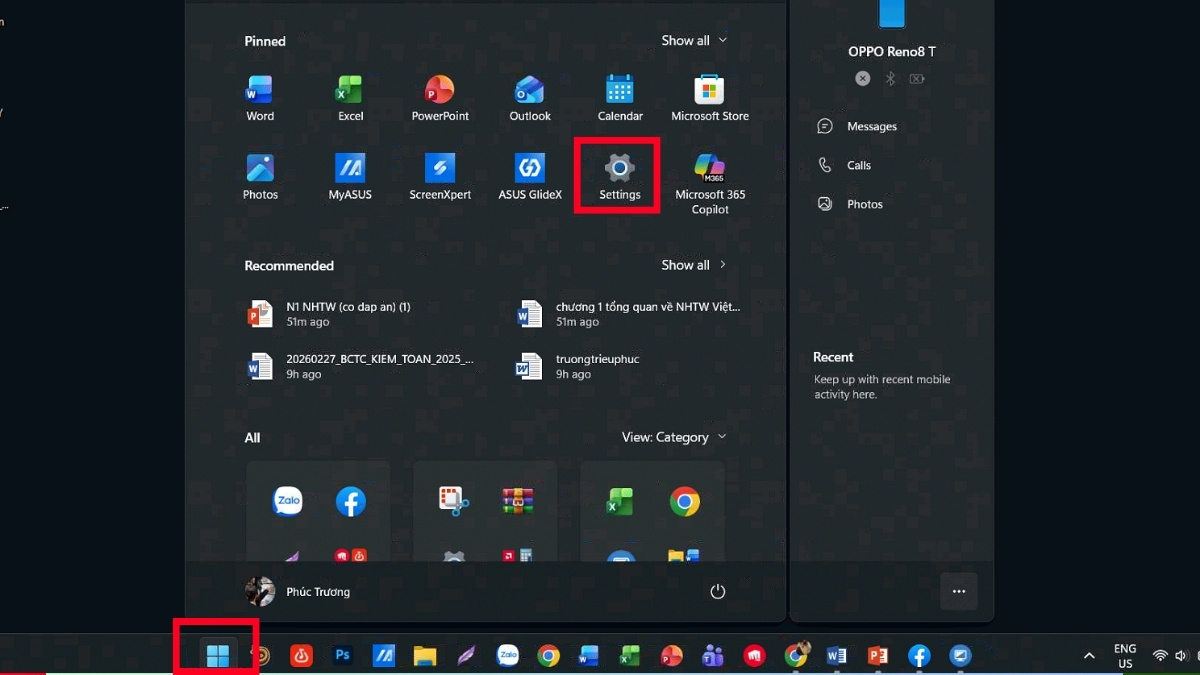Open the Photos app in Pinned section
The width and height of the screenshot is (1200, 675).
coord(260,176)
